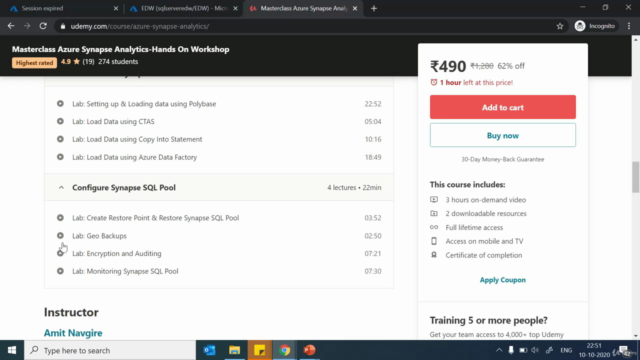Click Training 5 or more people heading
640x360 pixels.
tap(489, 320)
